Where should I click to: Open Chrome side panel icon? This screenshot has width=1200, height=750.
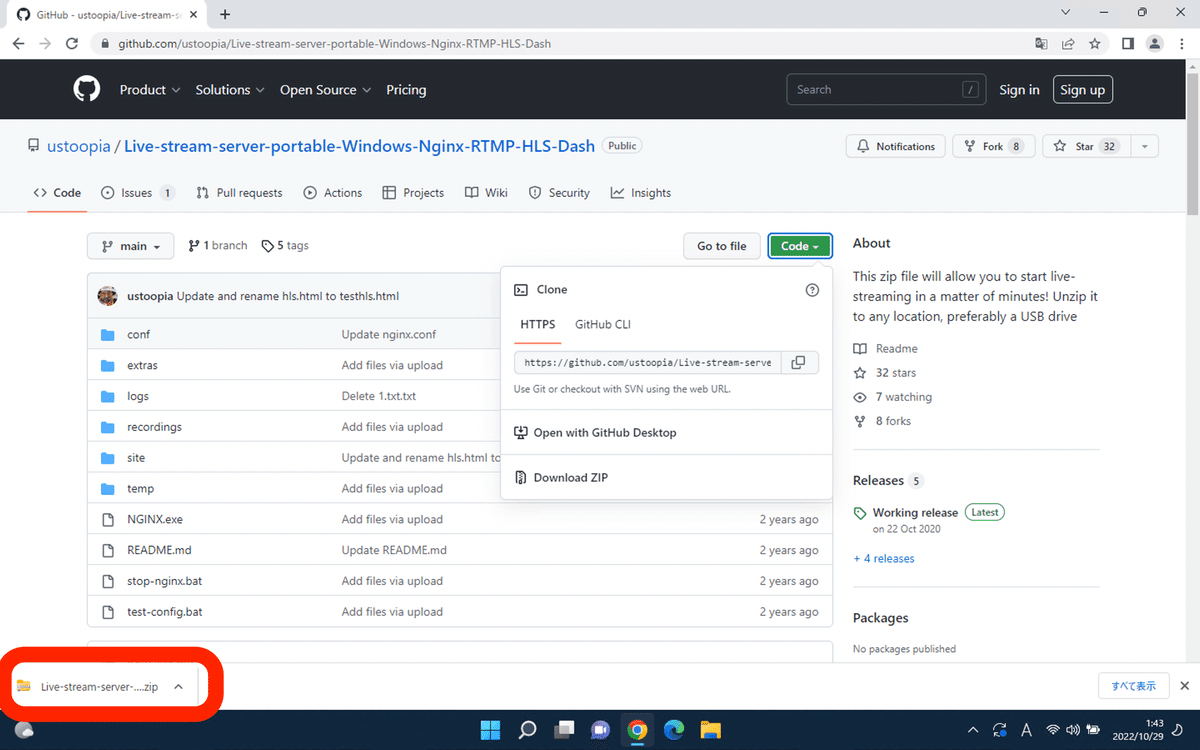[x=1128, y=44]
